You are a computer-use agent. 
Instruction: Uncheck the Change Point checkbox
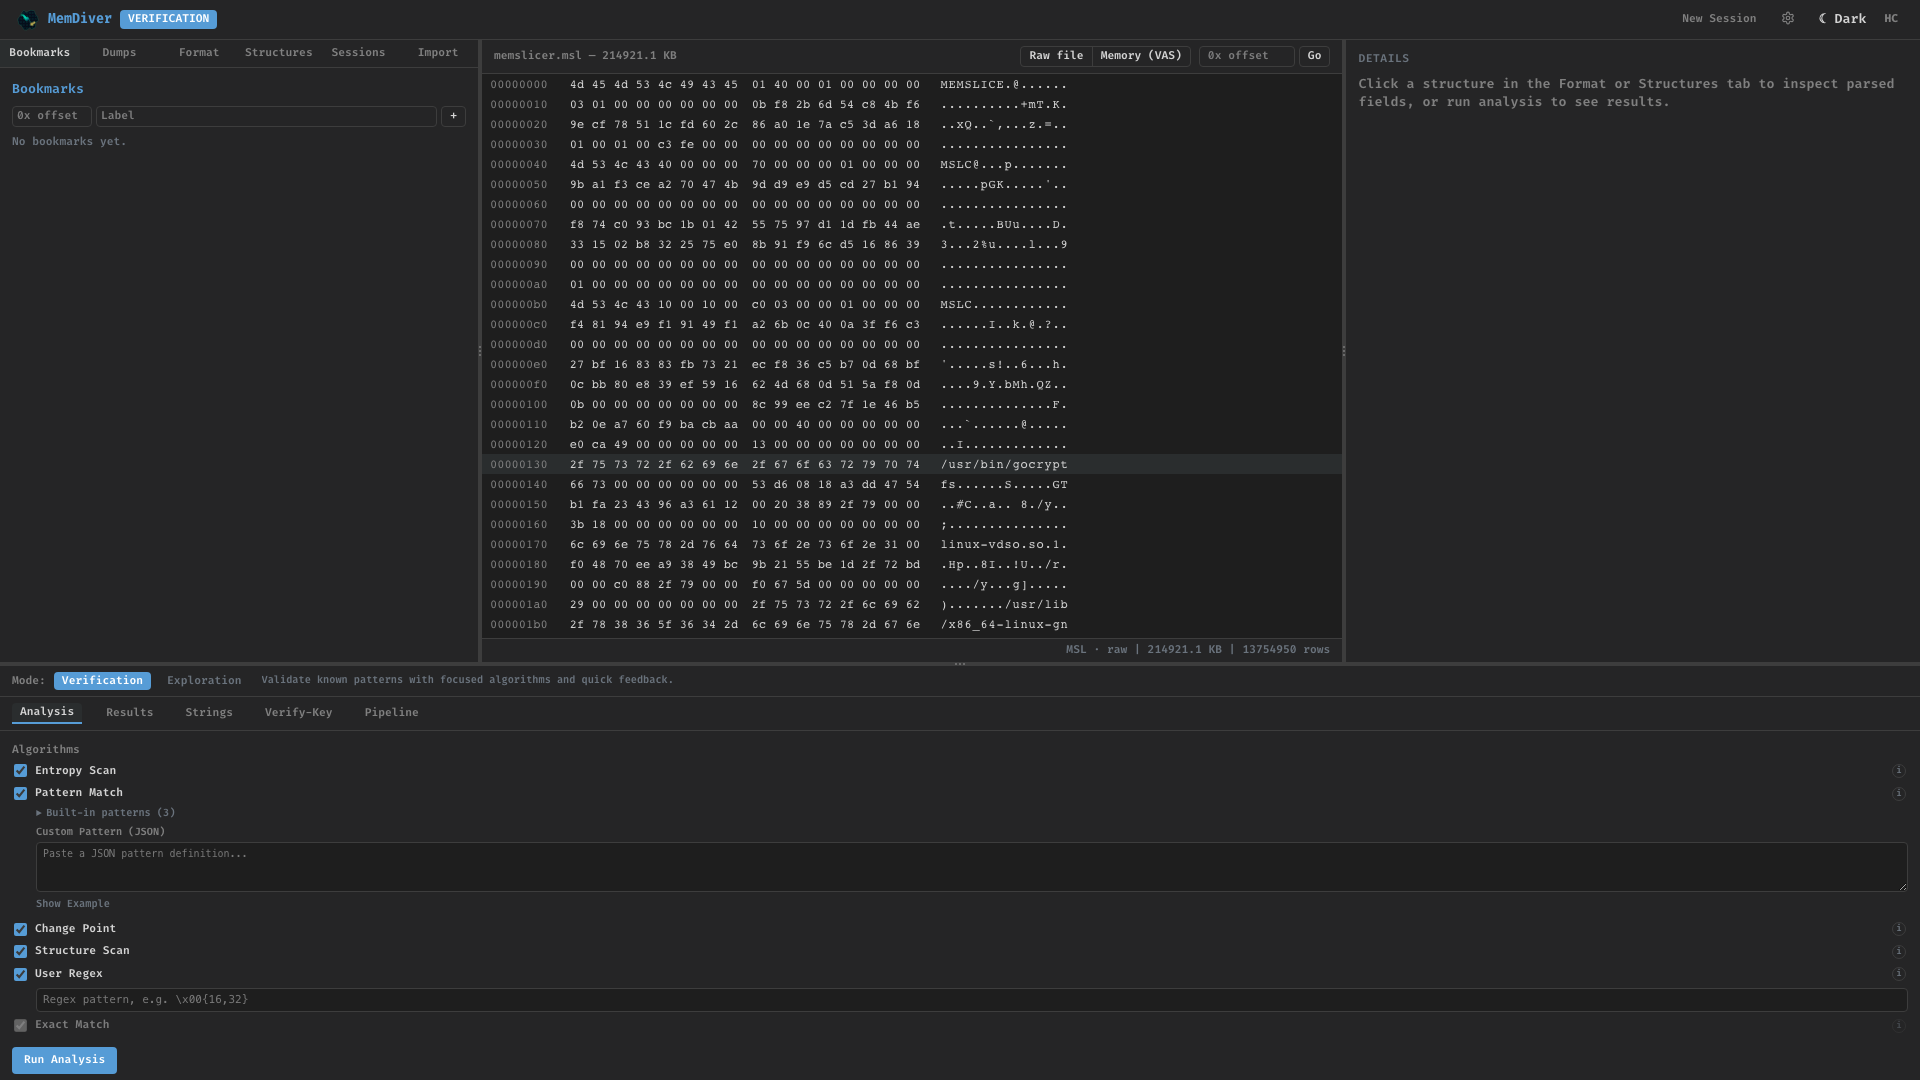tap(20, 929)
